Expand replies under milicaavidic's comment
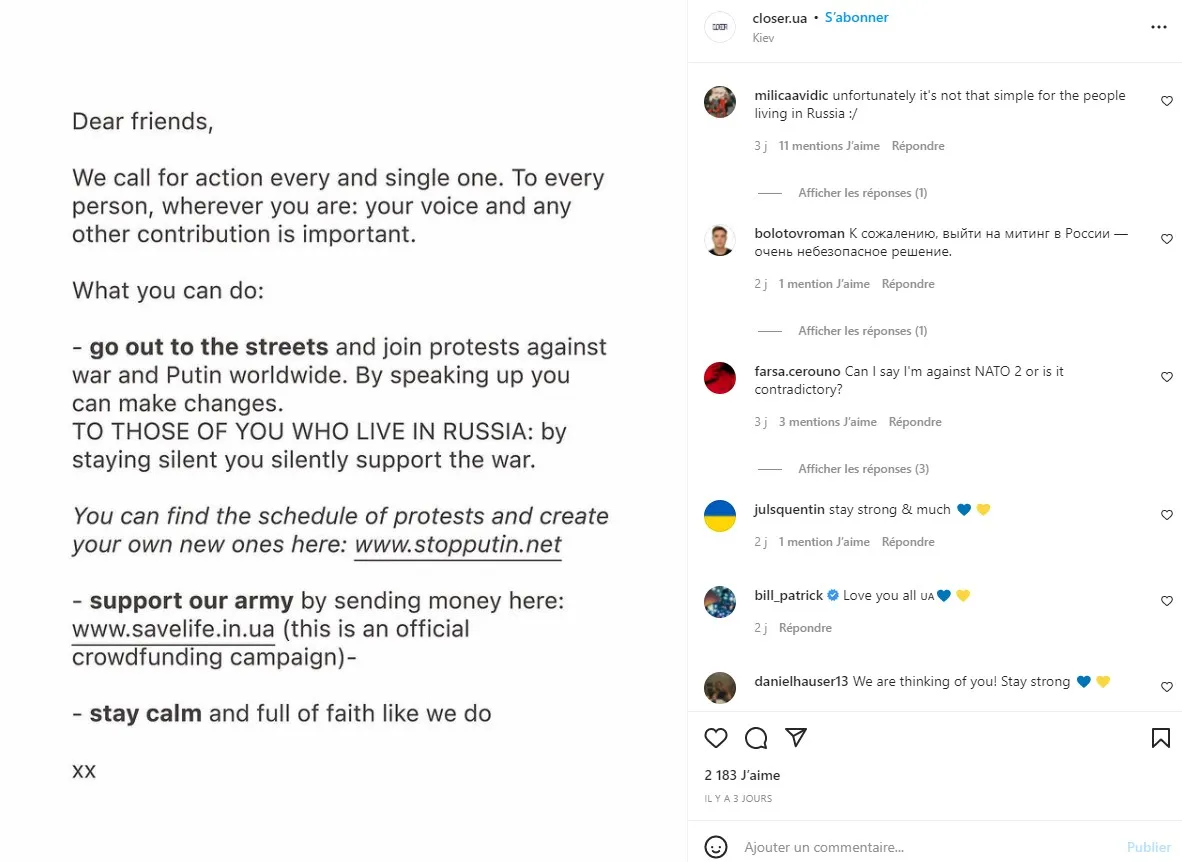 point(862,193)
